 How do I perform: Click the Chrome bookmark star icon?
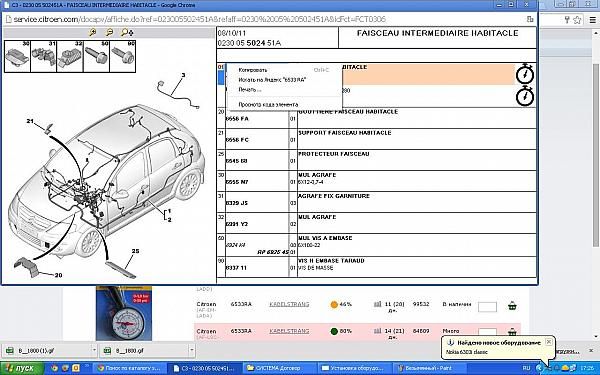[577, 20]
